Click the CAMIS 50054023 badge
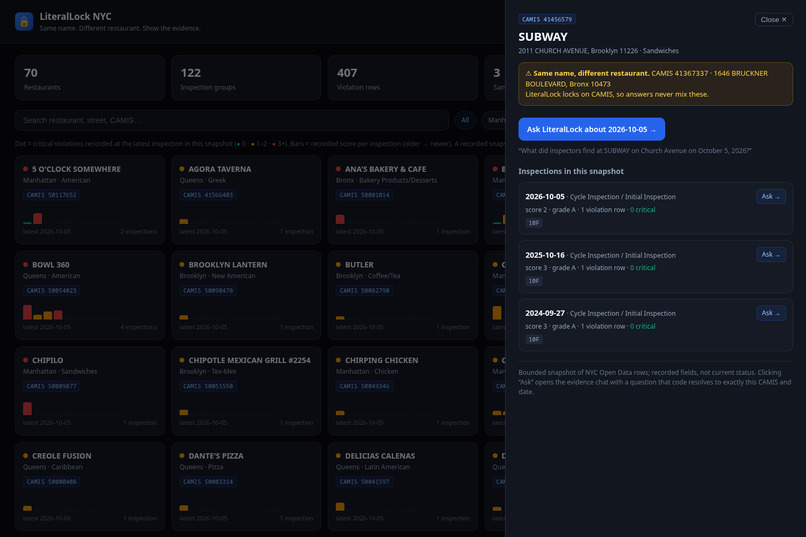Viewport: 806px width, 537px height. click(x=51, y=291)
